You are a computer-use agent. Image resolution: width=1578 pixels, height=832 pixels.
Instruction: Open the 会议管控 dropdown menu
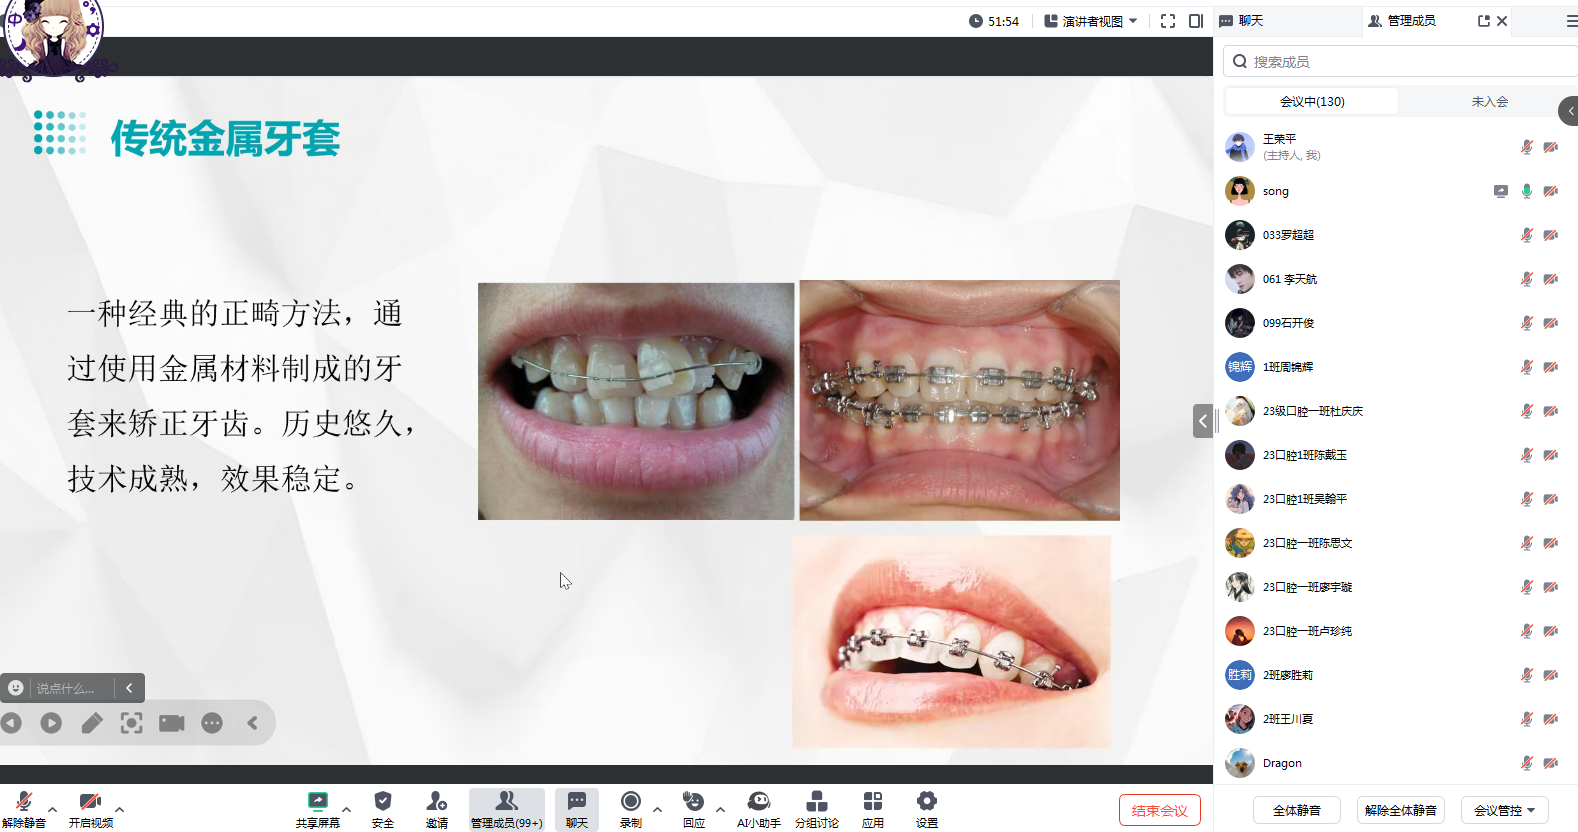(x=1504, y=810)
